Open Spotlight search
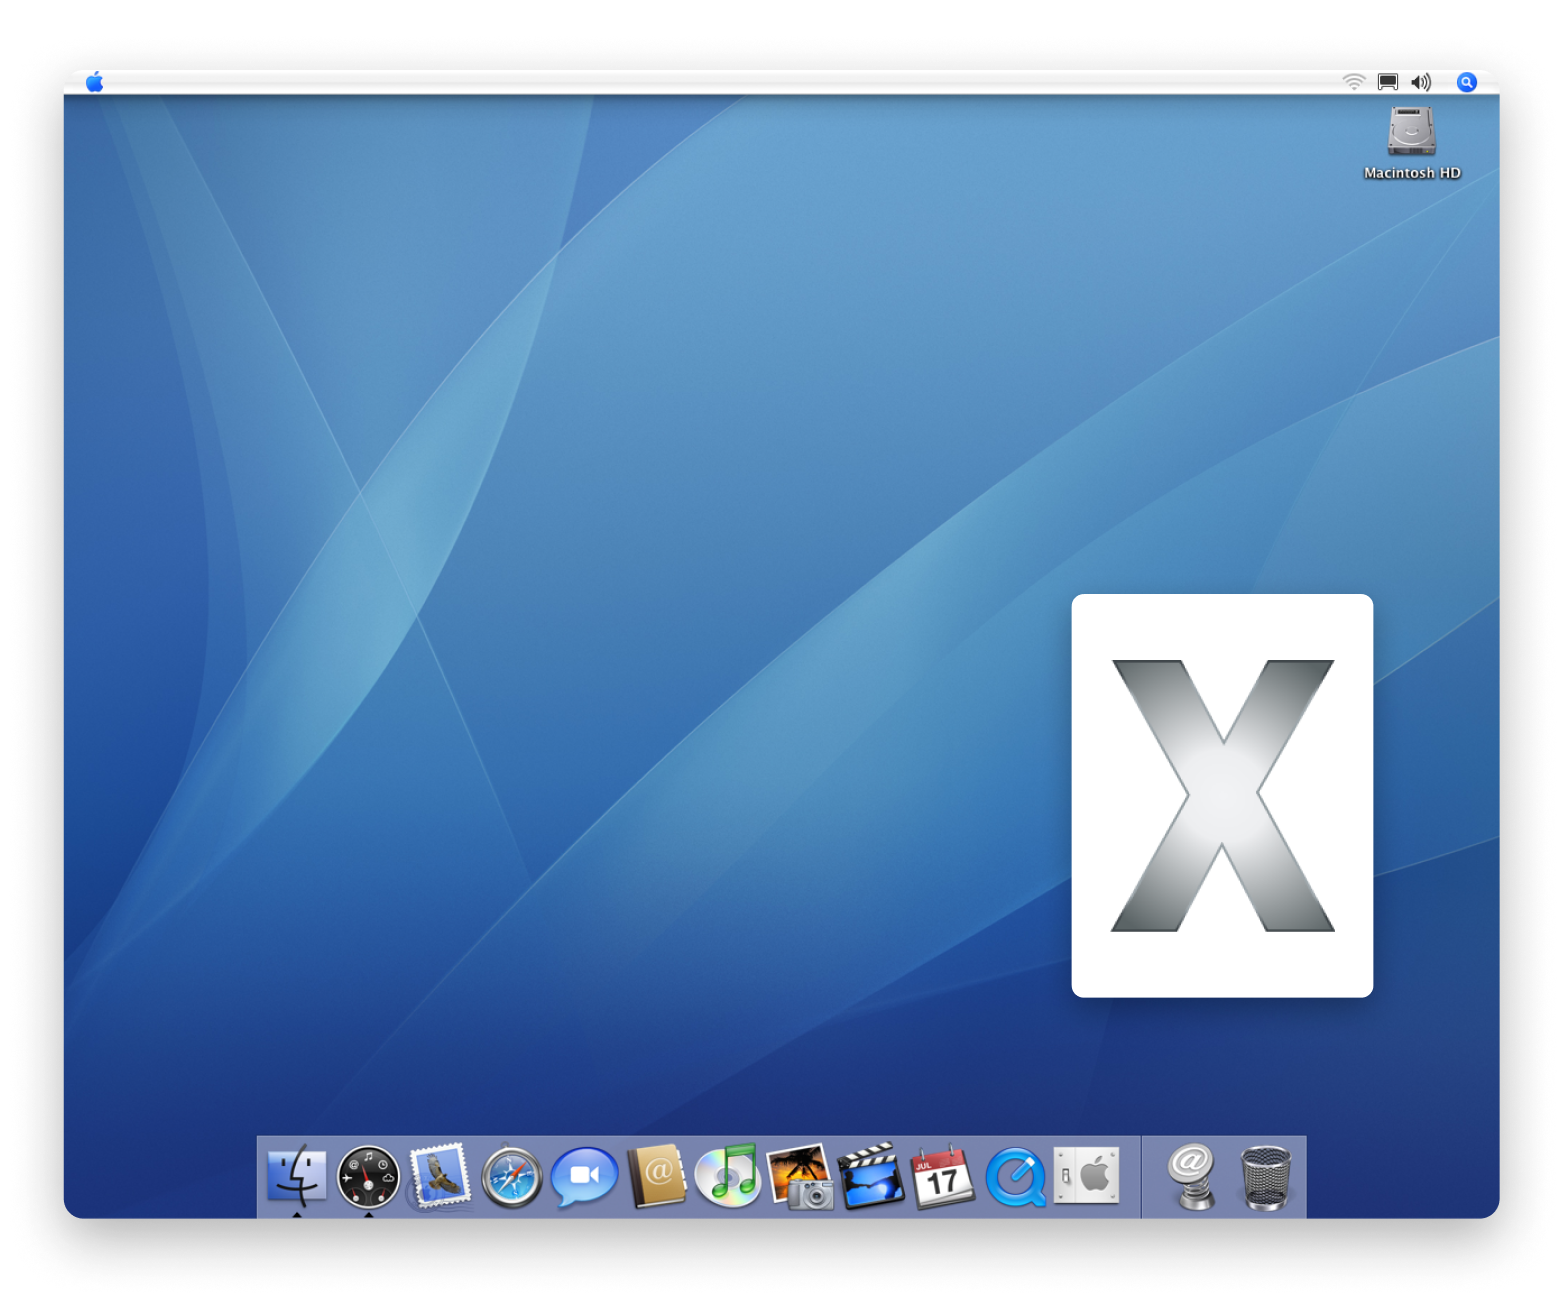Screen dimensions: 1560x1308 1467,82
